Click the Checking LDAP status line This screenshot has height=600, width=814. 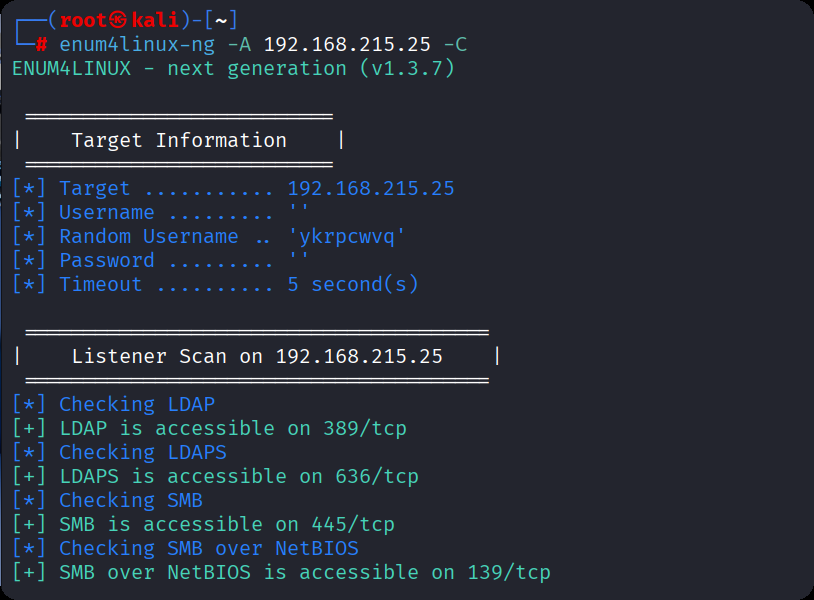(136, 405)
